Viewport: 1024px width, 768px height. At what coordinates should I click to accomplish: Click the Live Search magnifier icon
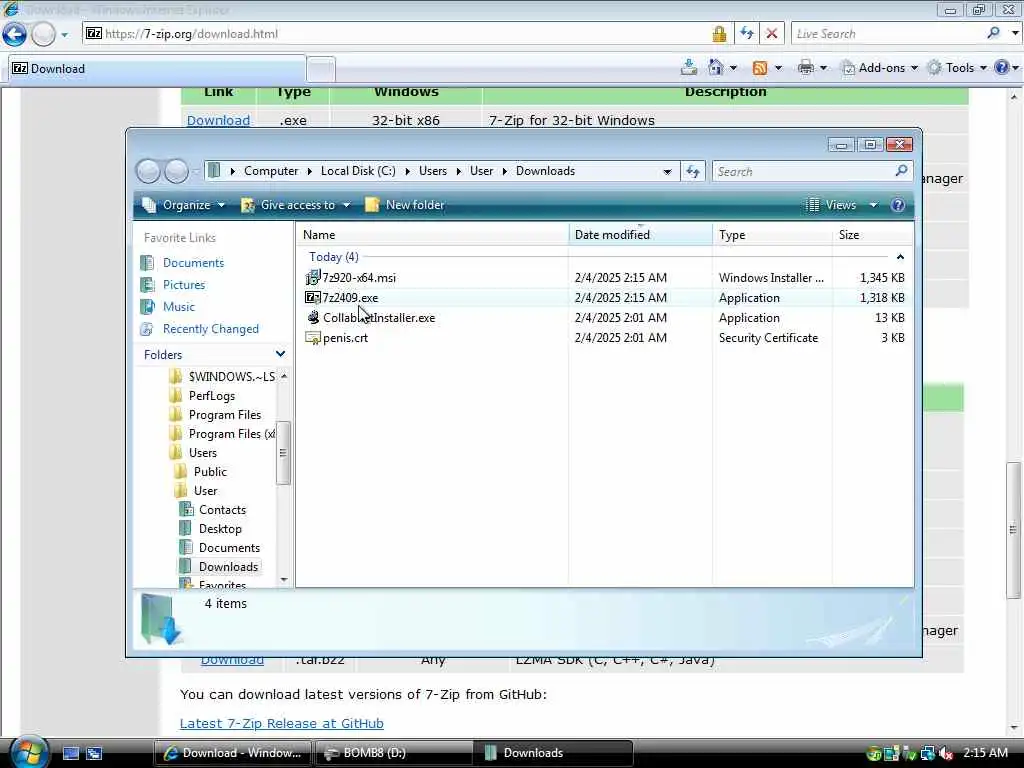tap(993, 33)
